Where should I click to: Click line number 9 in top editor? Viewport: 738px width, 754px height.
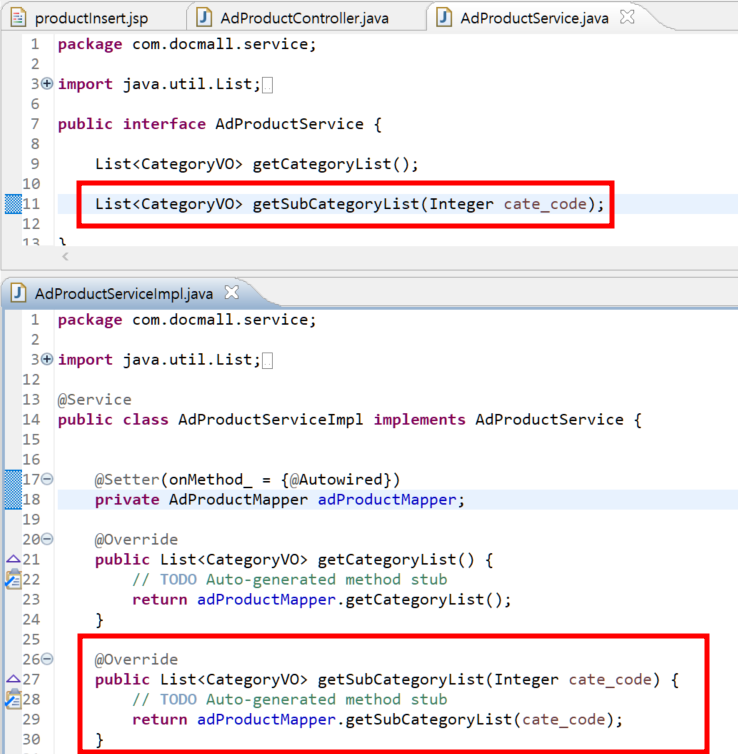35,164
